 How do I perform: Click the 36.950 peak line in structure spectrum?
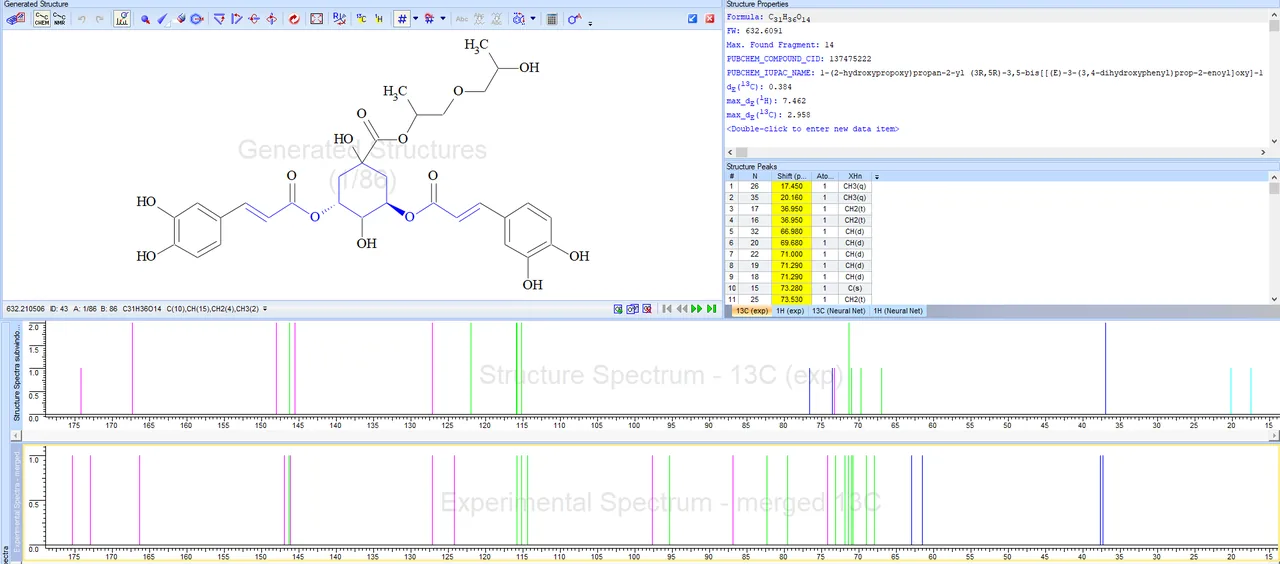1105,368
